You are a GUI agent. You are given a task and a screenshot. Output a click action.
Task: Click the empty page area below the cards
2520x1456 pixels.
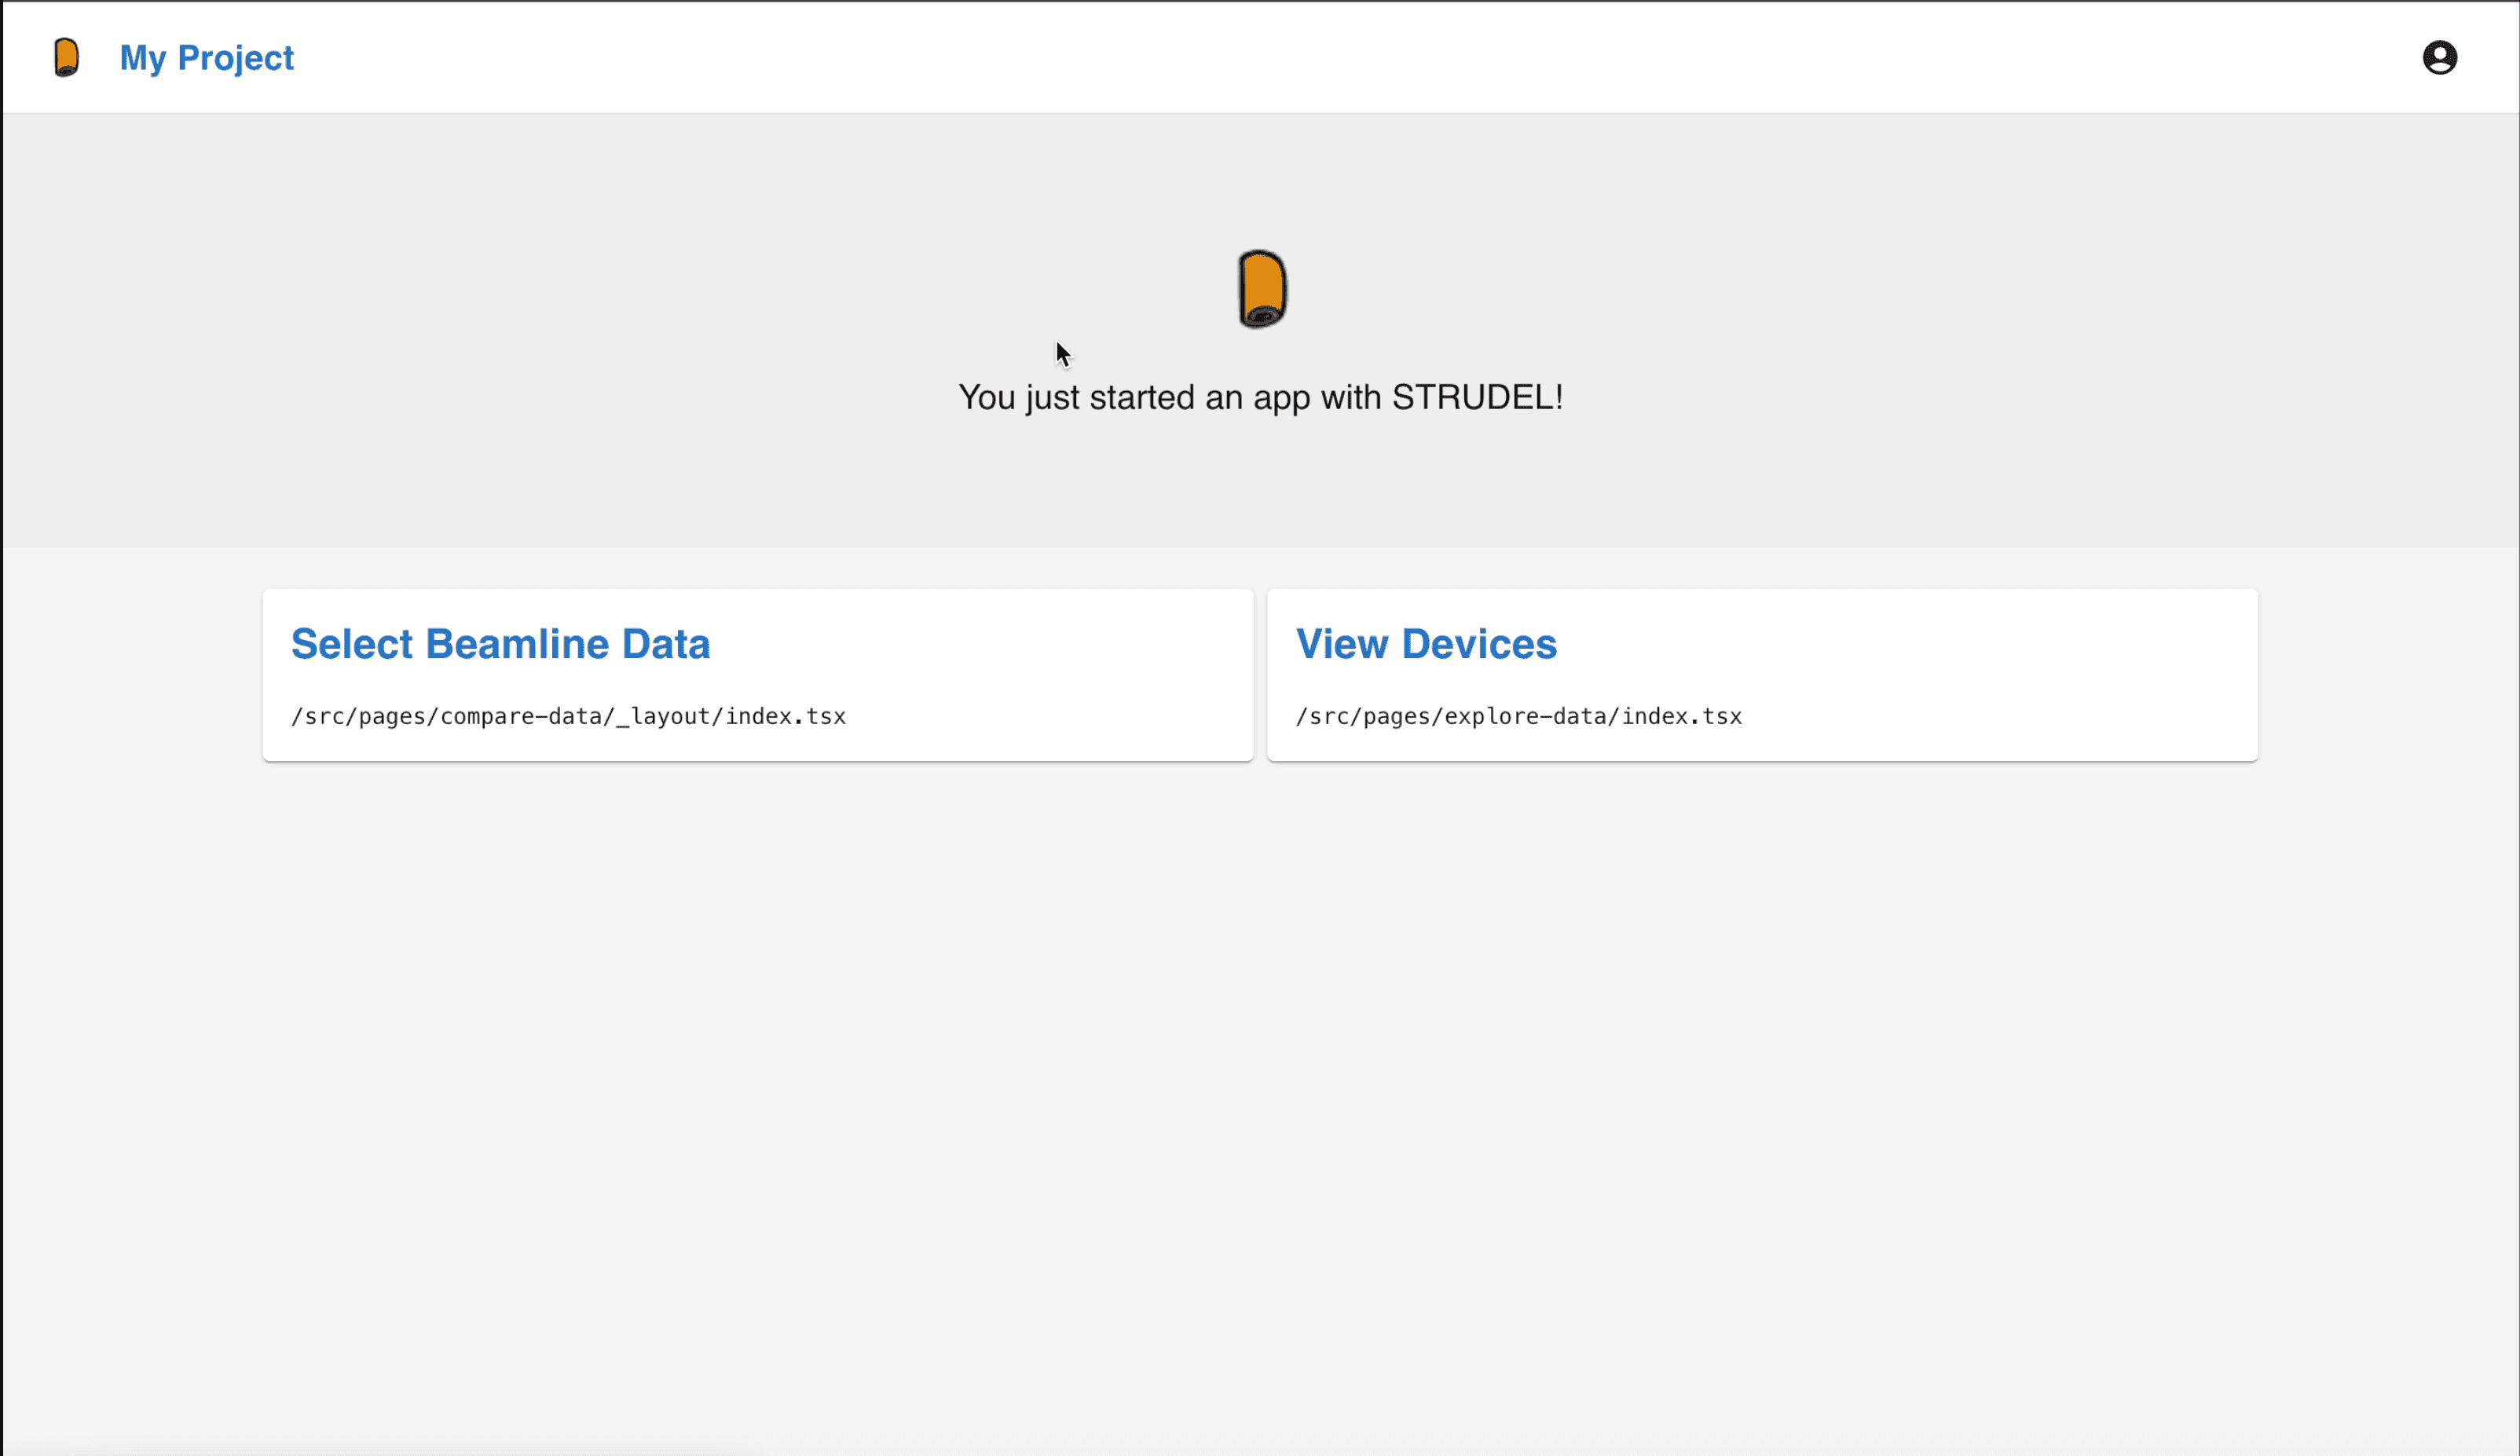[1260, 1100]
